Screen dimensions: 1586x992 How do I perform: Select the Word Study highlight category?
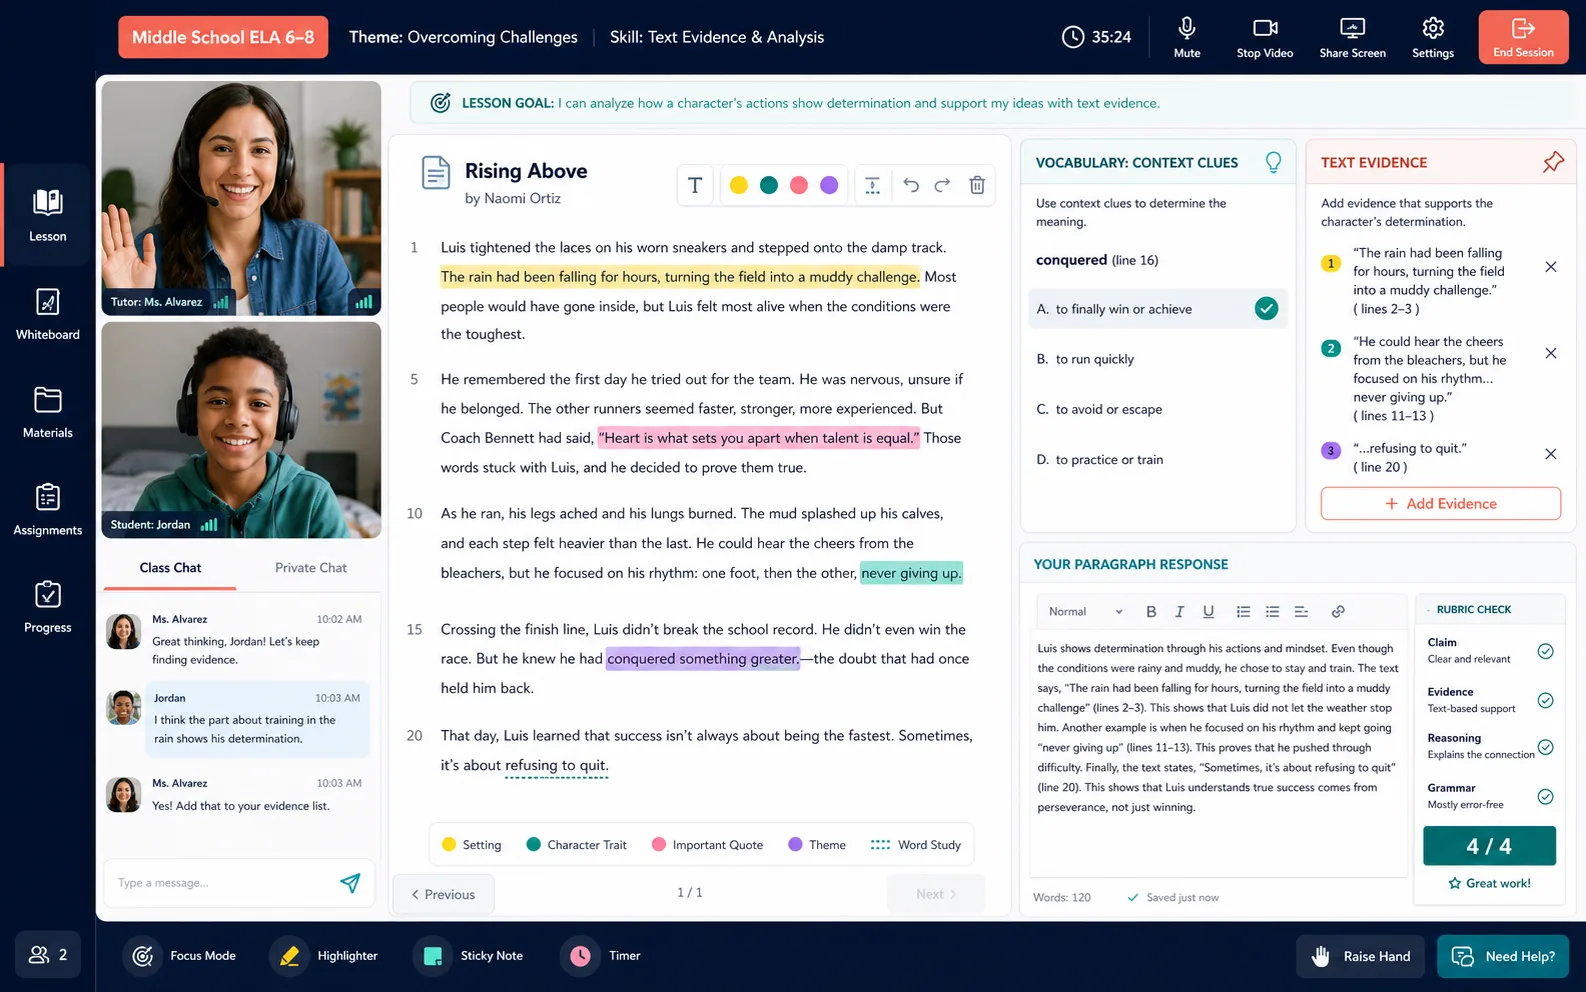[x=915, y=845]
